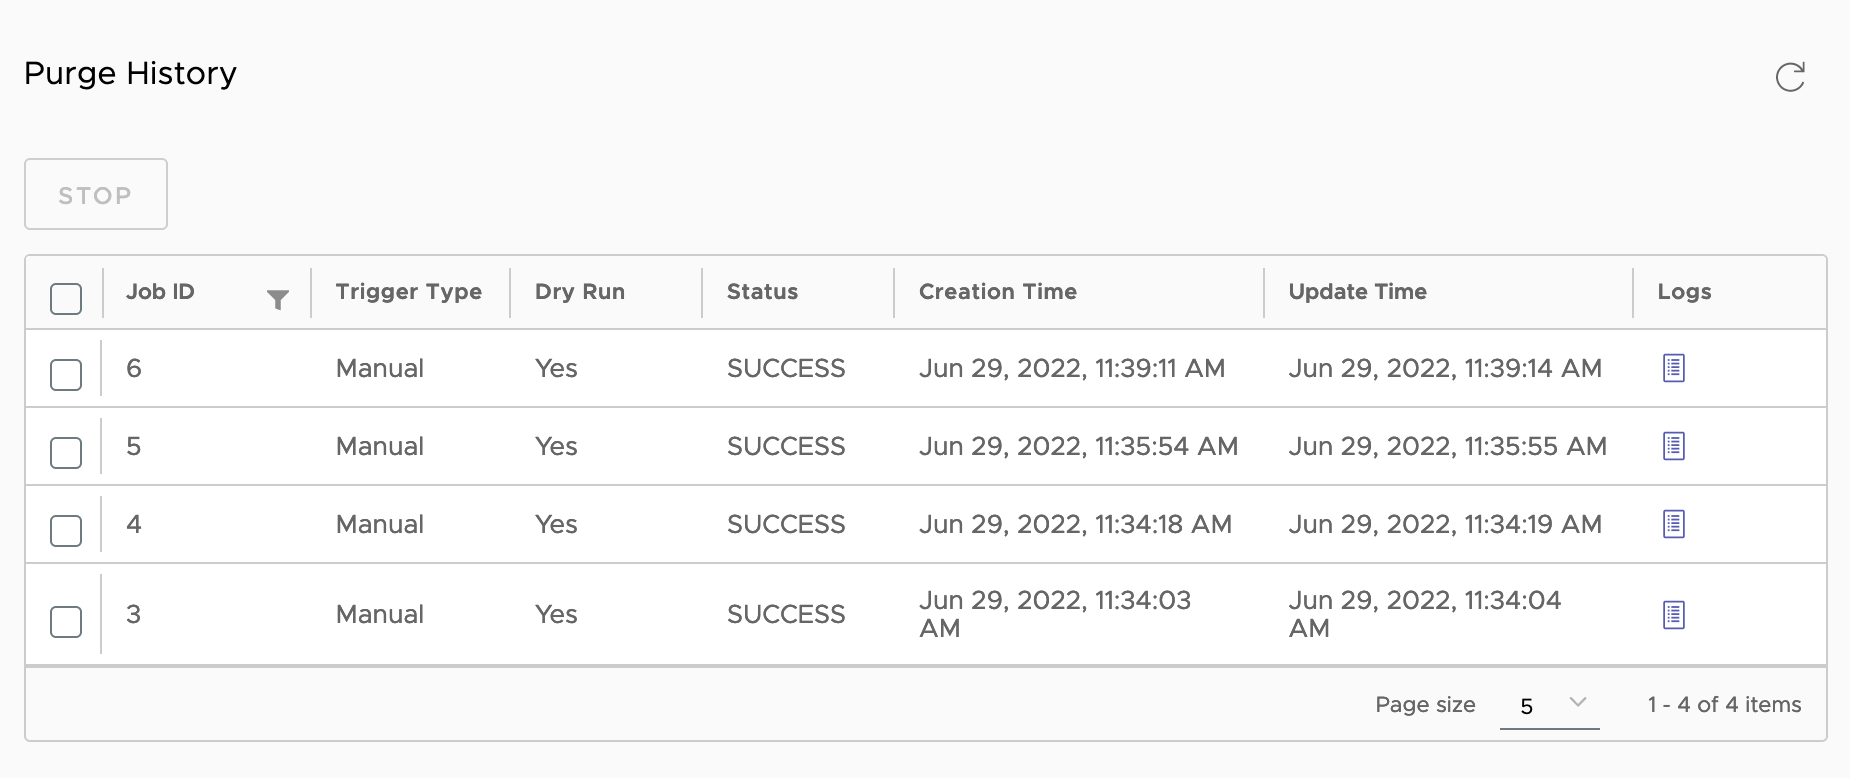Image resolution: width=1850 pixels, height=778 pixels.
Task: Click the Page size chevron arrow
Action: point(1578,702)
